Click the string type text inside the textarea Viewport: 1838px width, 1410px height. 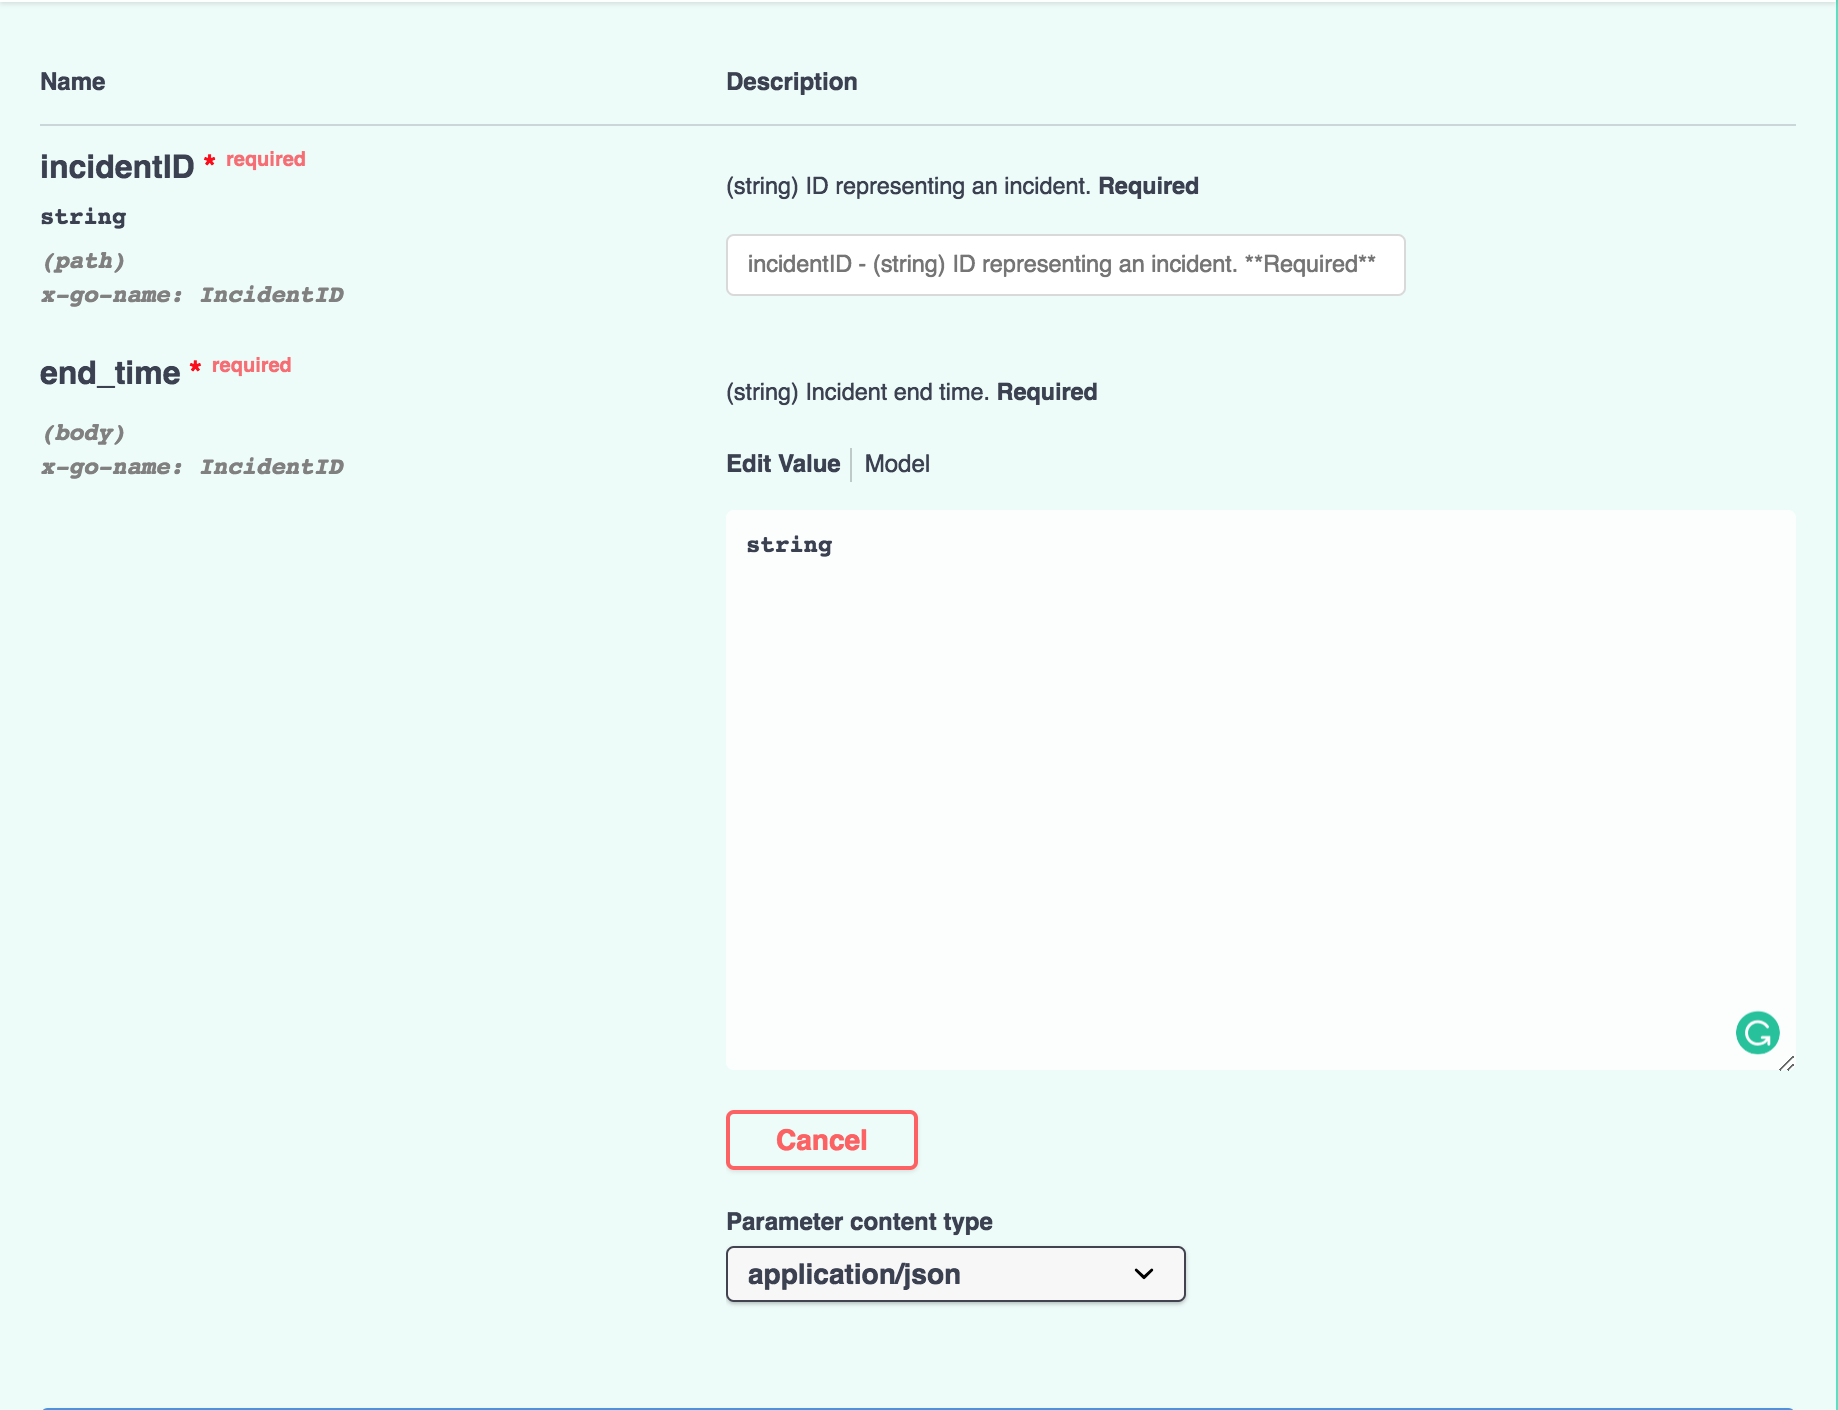788,545
